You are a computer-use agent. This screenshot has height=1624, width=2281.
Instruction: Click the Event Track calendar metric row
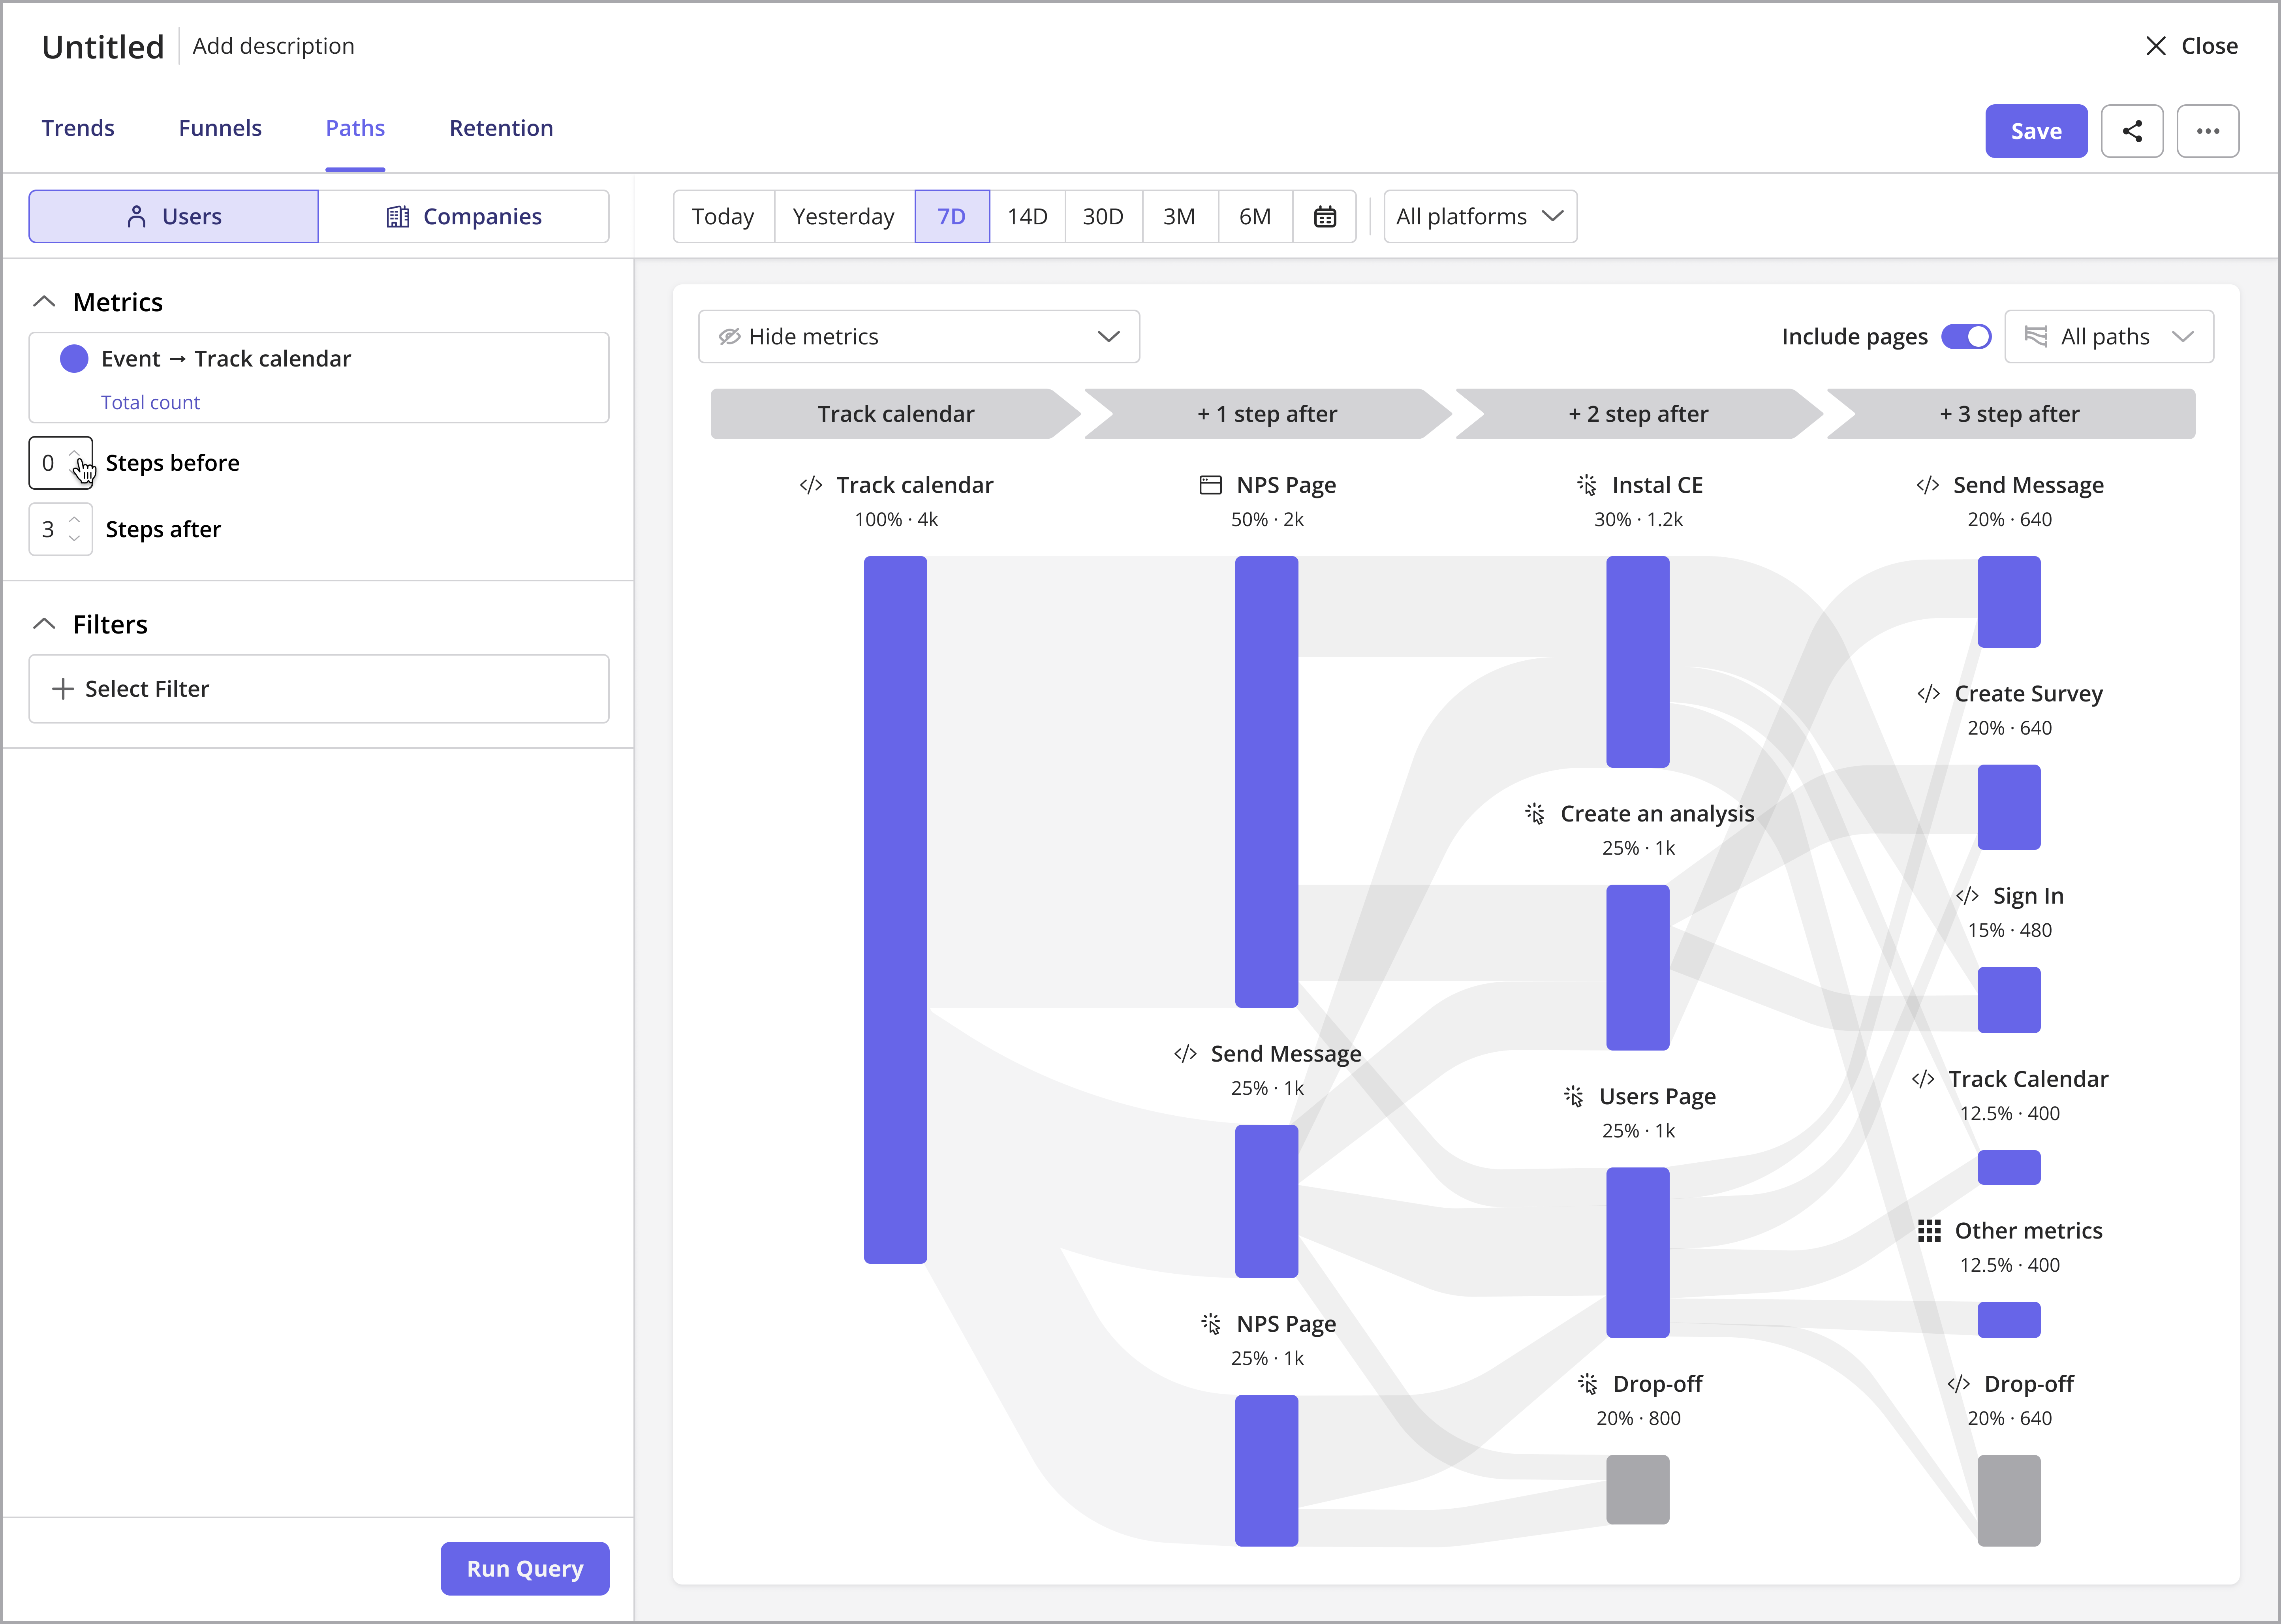click(x=319, y=377)
